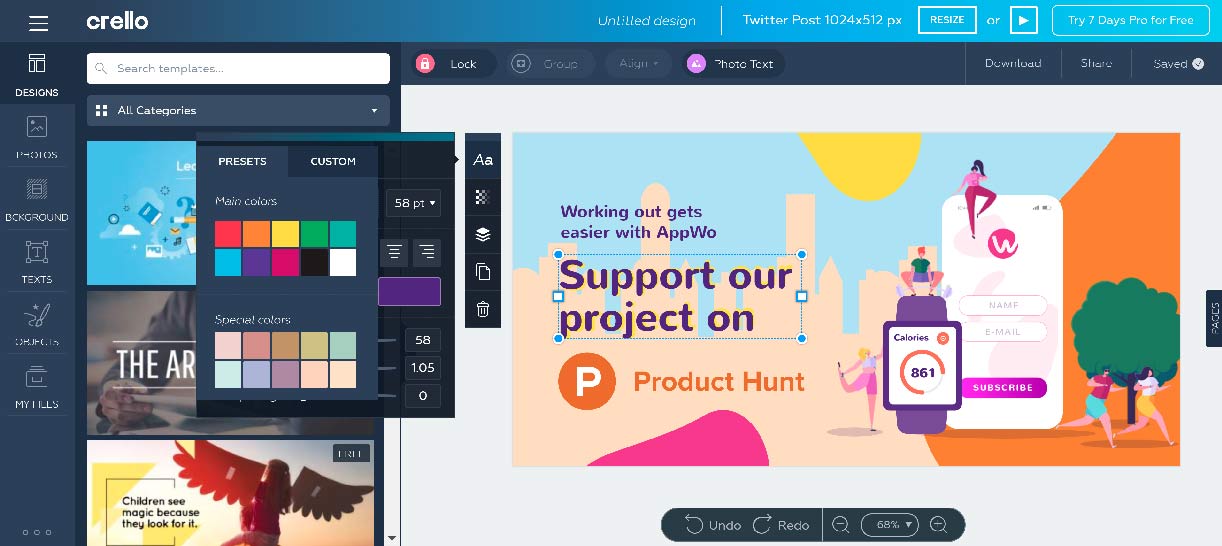Screen dimensions: 1222x546
Task: Click Download in the top toolbar
Action: pos(1013,63)
